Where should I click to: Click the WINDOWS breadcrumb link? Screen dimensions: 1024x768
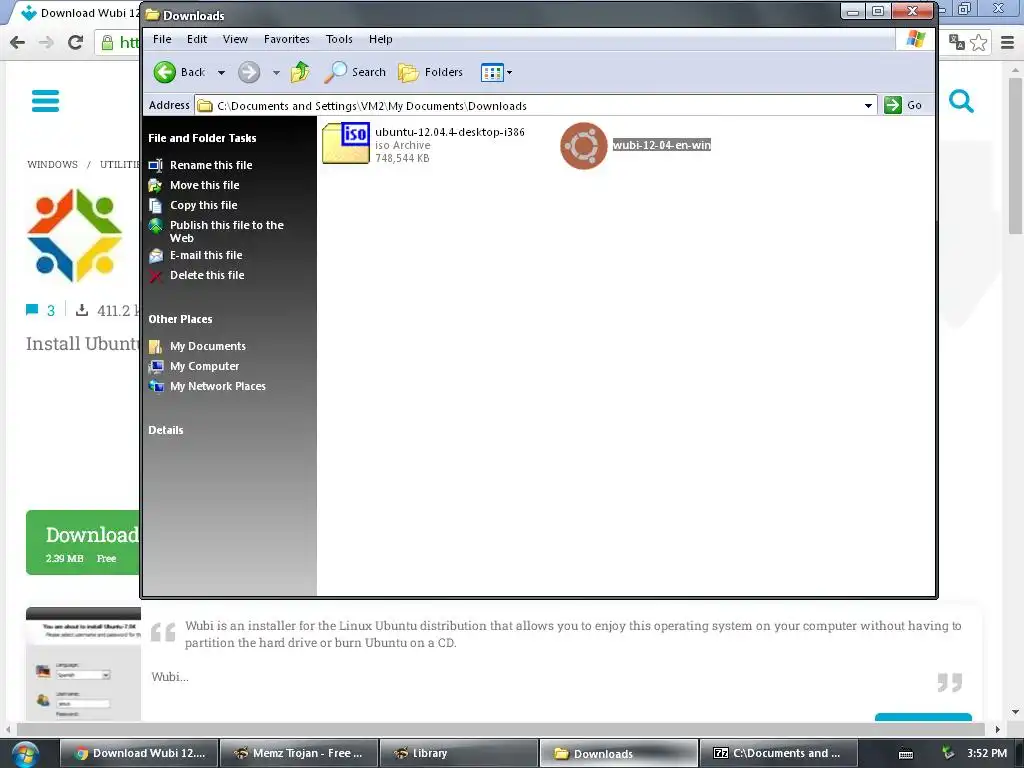click(x=52, y=165)
